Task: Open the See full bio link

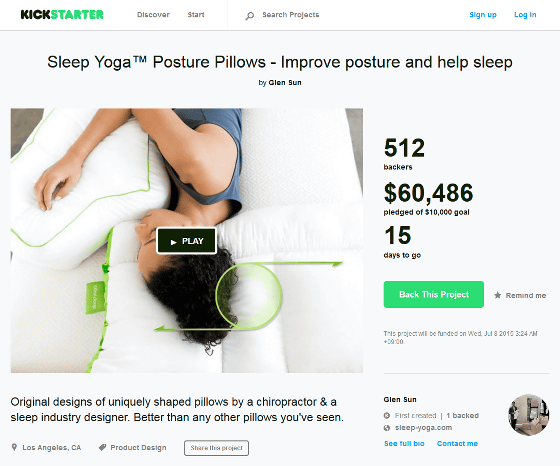Action: point(404,444)
